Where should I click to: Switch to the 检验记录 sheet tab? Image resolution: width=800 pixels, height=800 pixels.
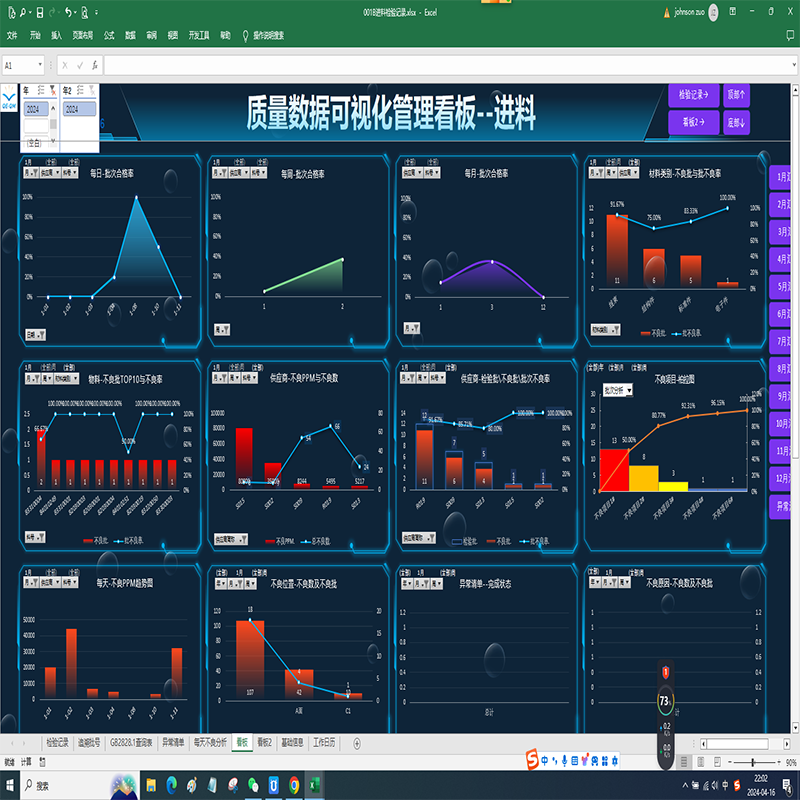[57, 743]
